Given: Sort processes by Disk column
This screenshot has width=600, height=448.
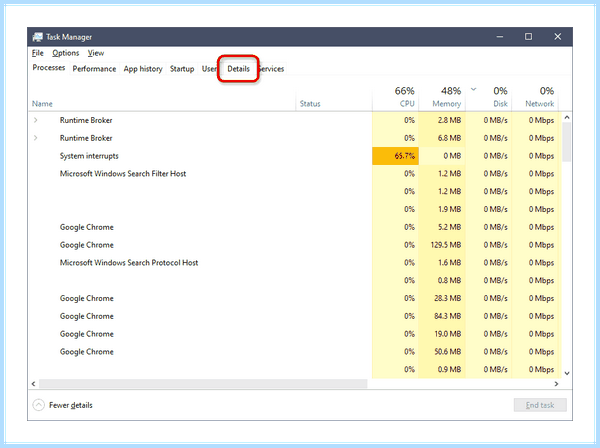Looking at the screenshot, I should (489, 97).
